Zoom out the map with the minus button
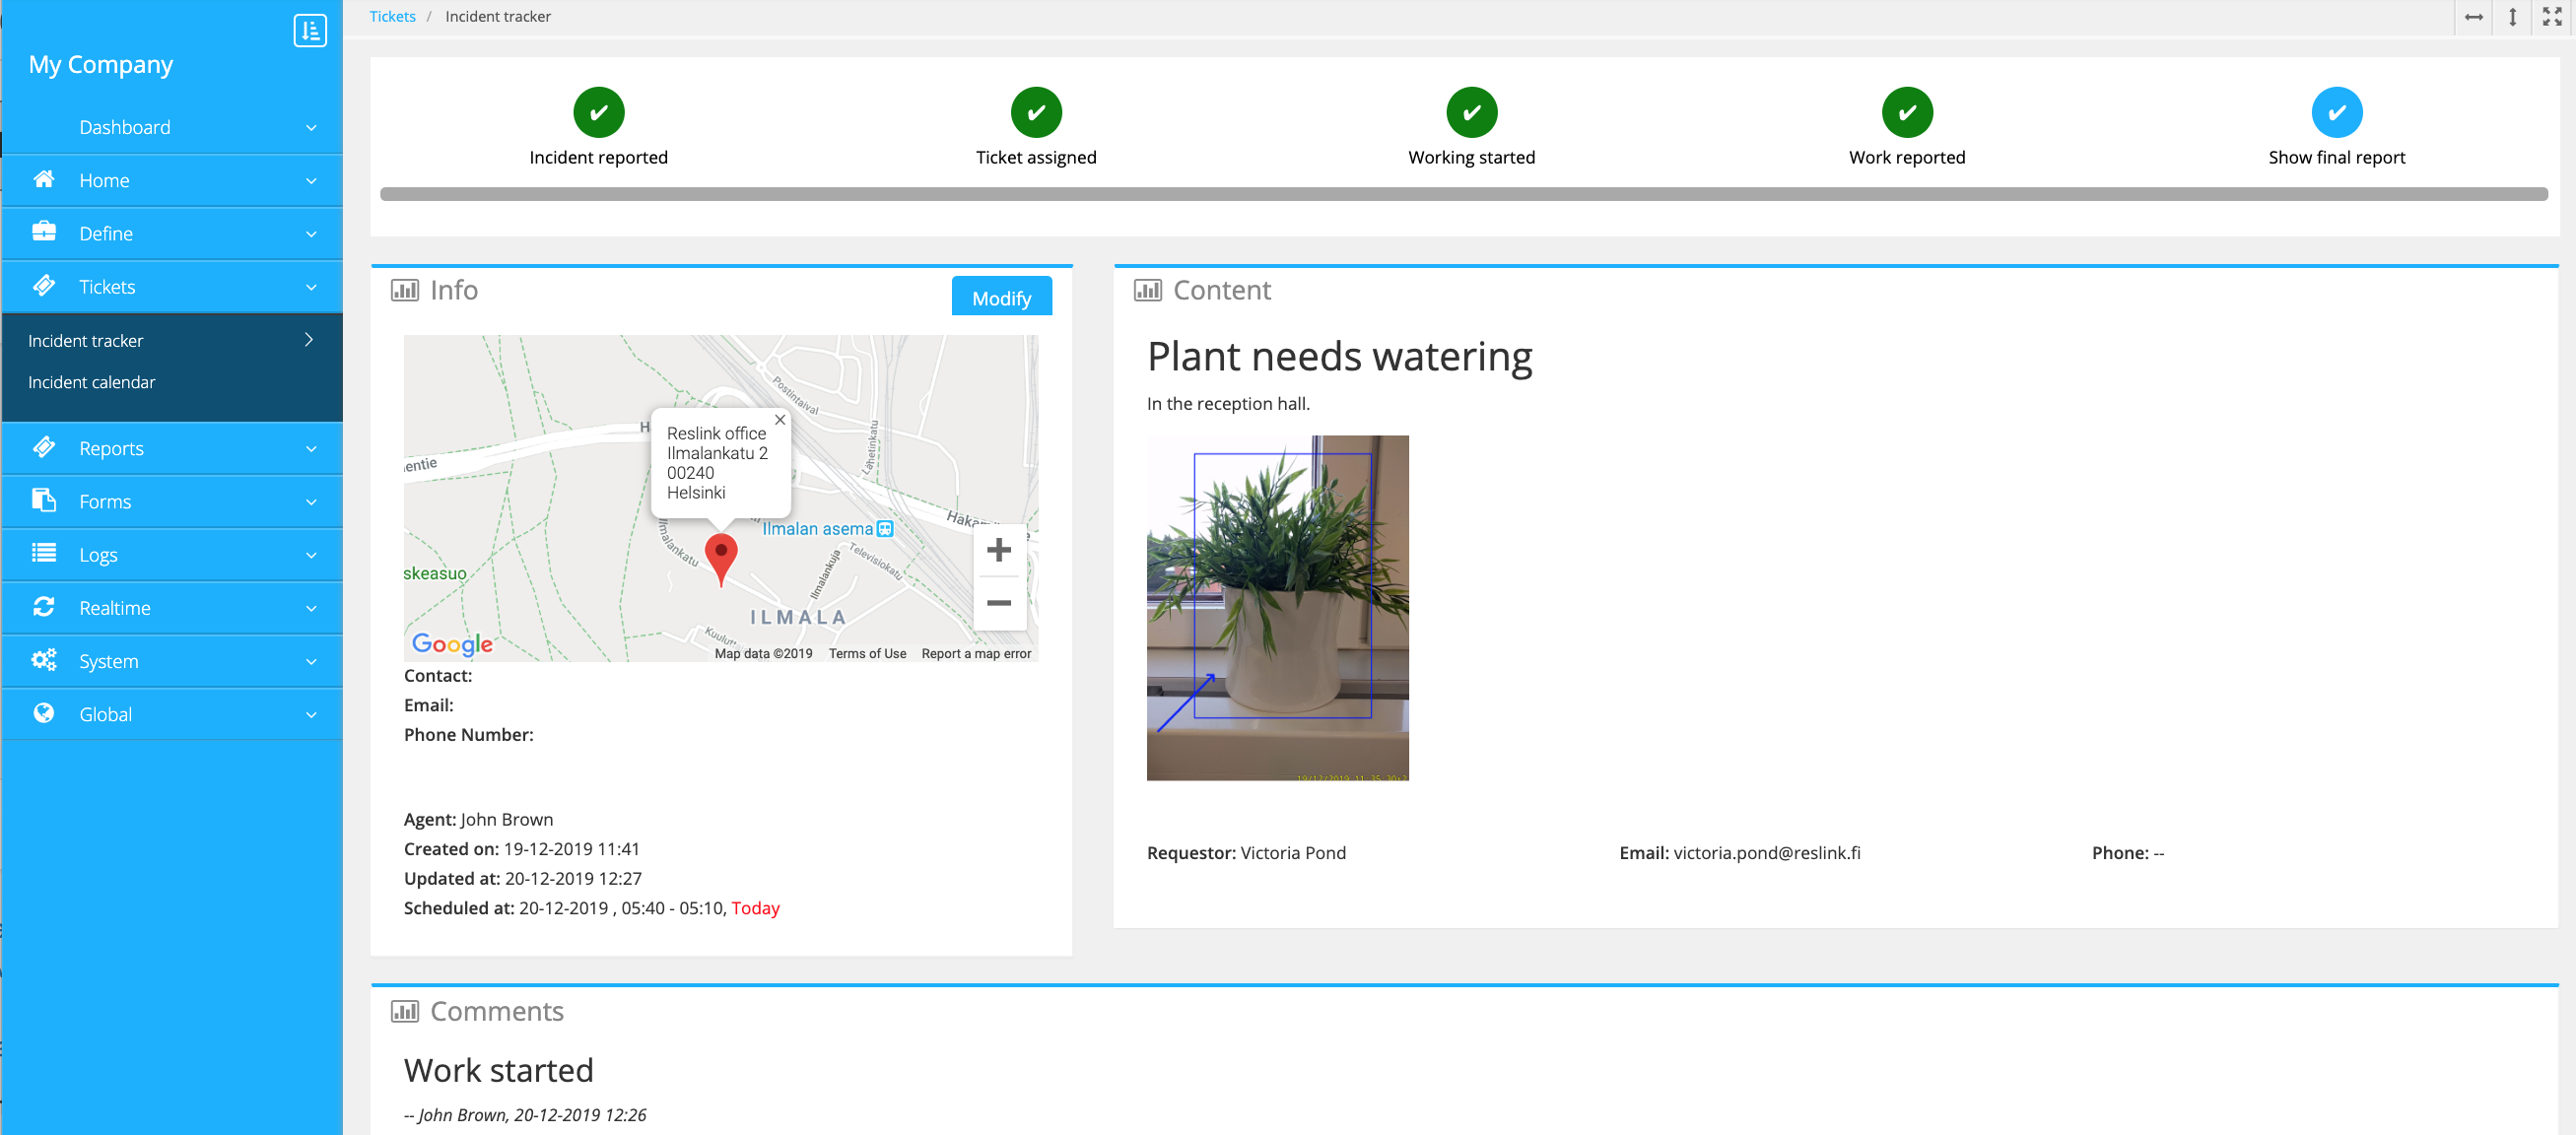Screen dimensions: 2576x1135 998,603
